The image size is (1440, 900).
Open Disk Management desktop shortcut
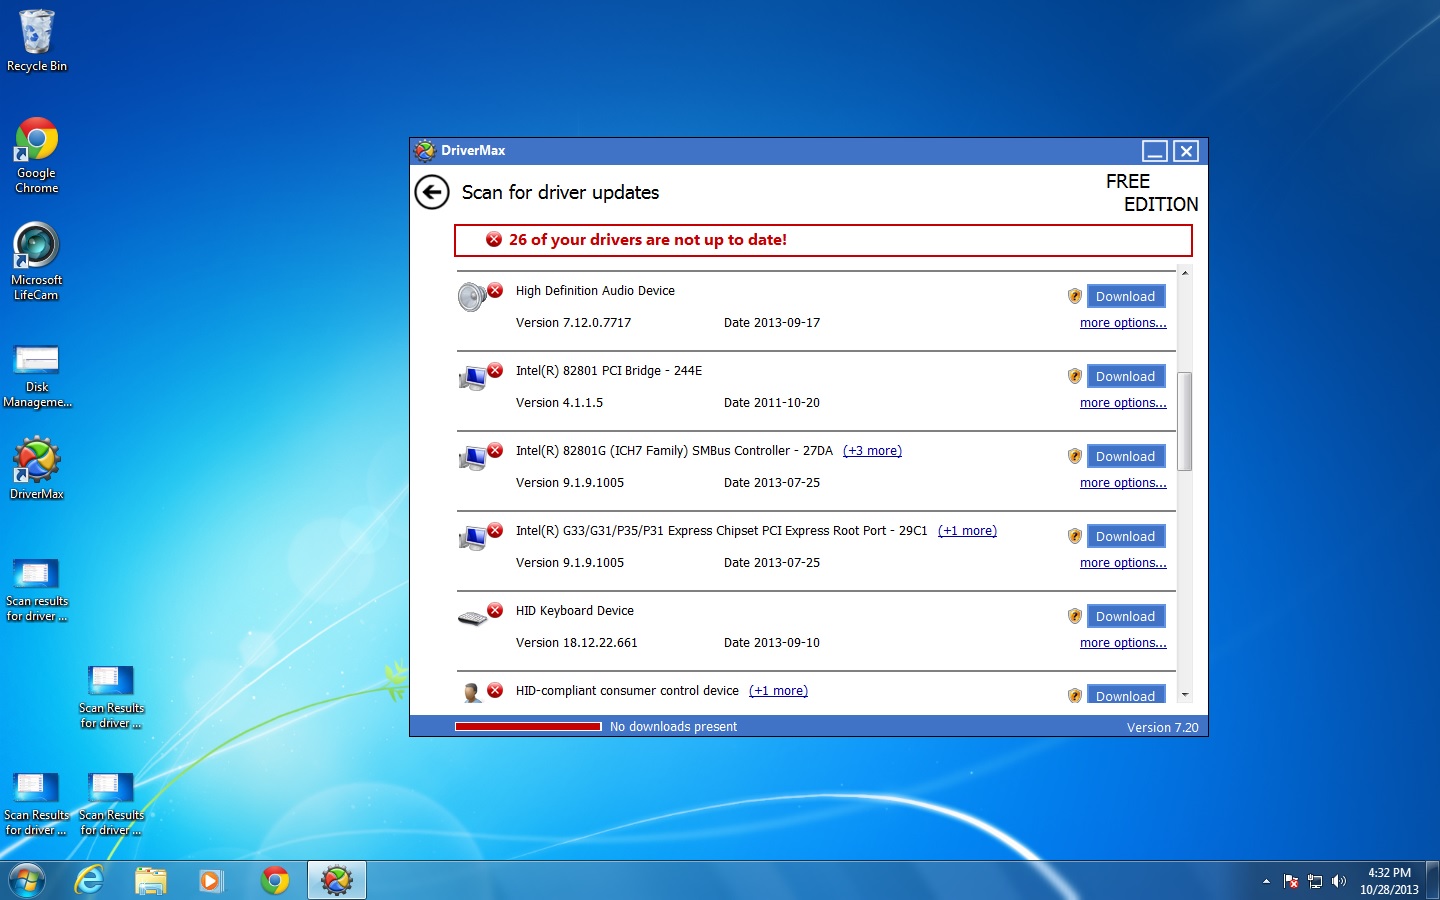[37, 375]
